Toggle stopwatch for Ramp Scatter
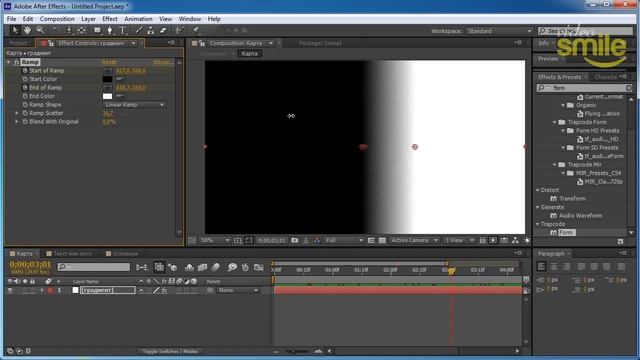The width and height of the screenshot is (640, 360). coord(25,113)
